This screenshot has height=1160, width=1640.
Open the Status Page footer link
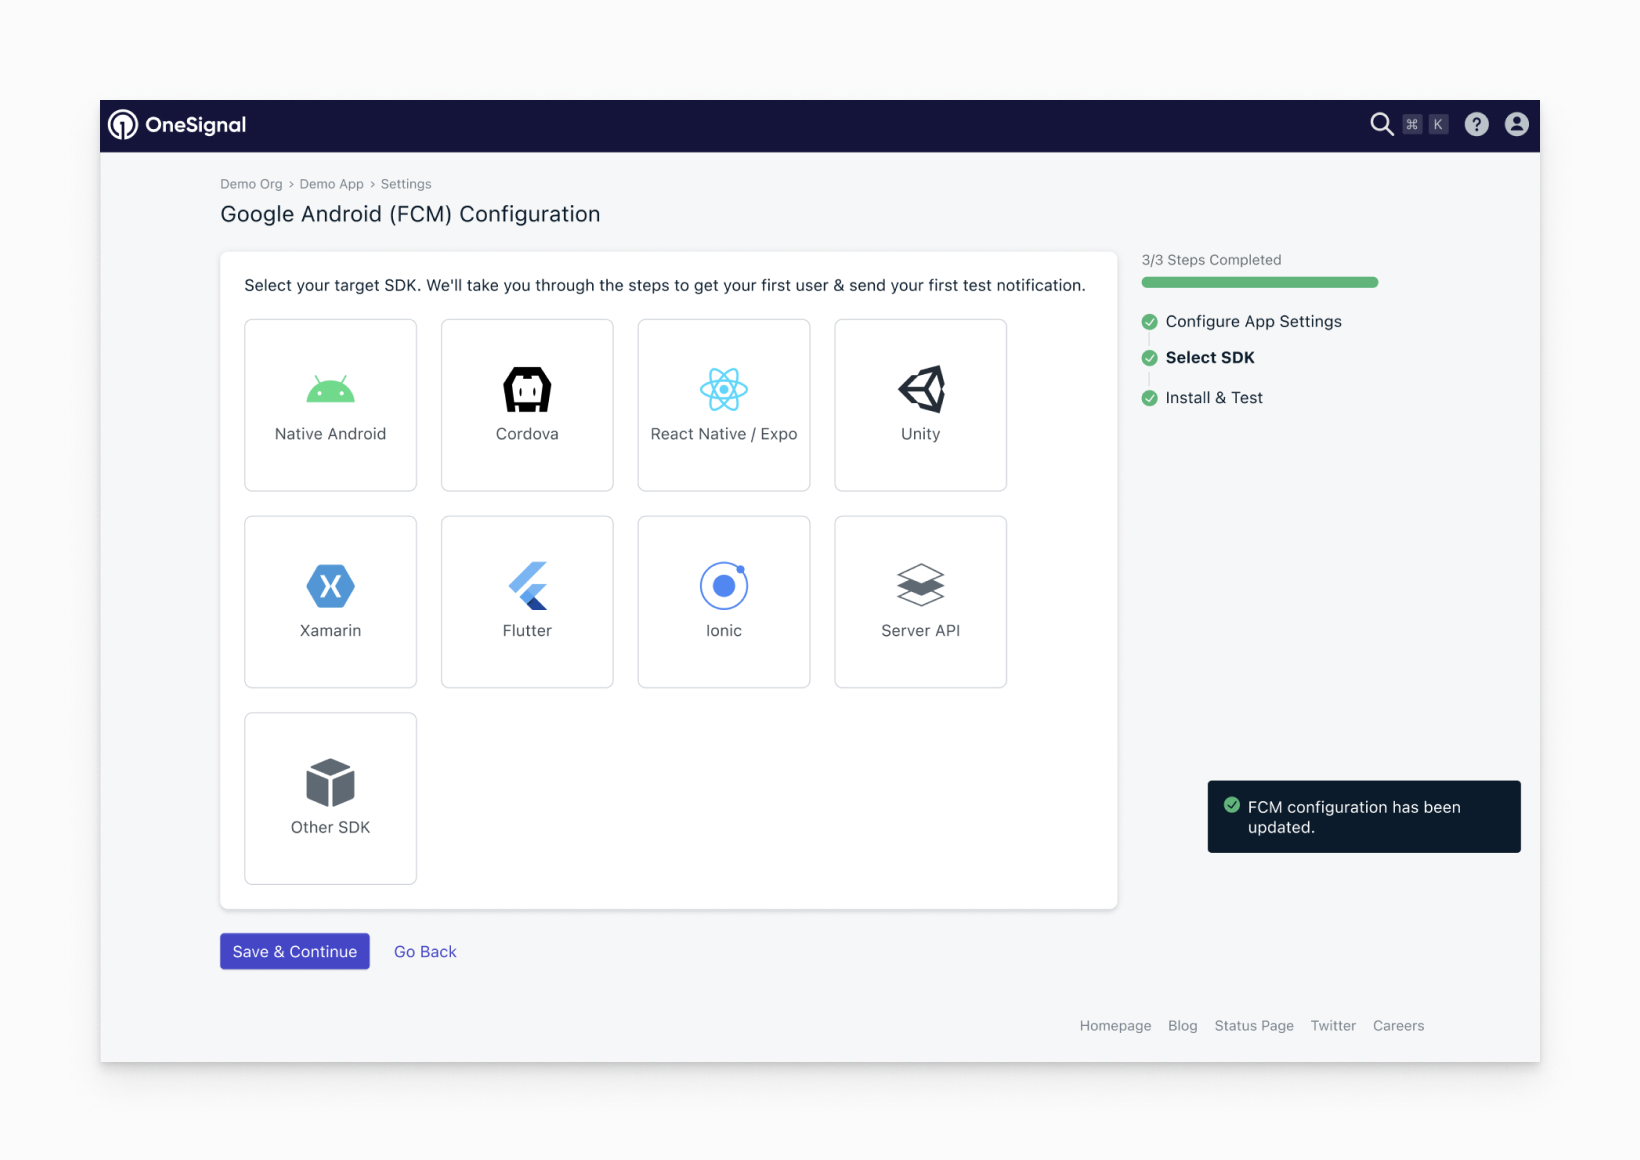1254,1026
